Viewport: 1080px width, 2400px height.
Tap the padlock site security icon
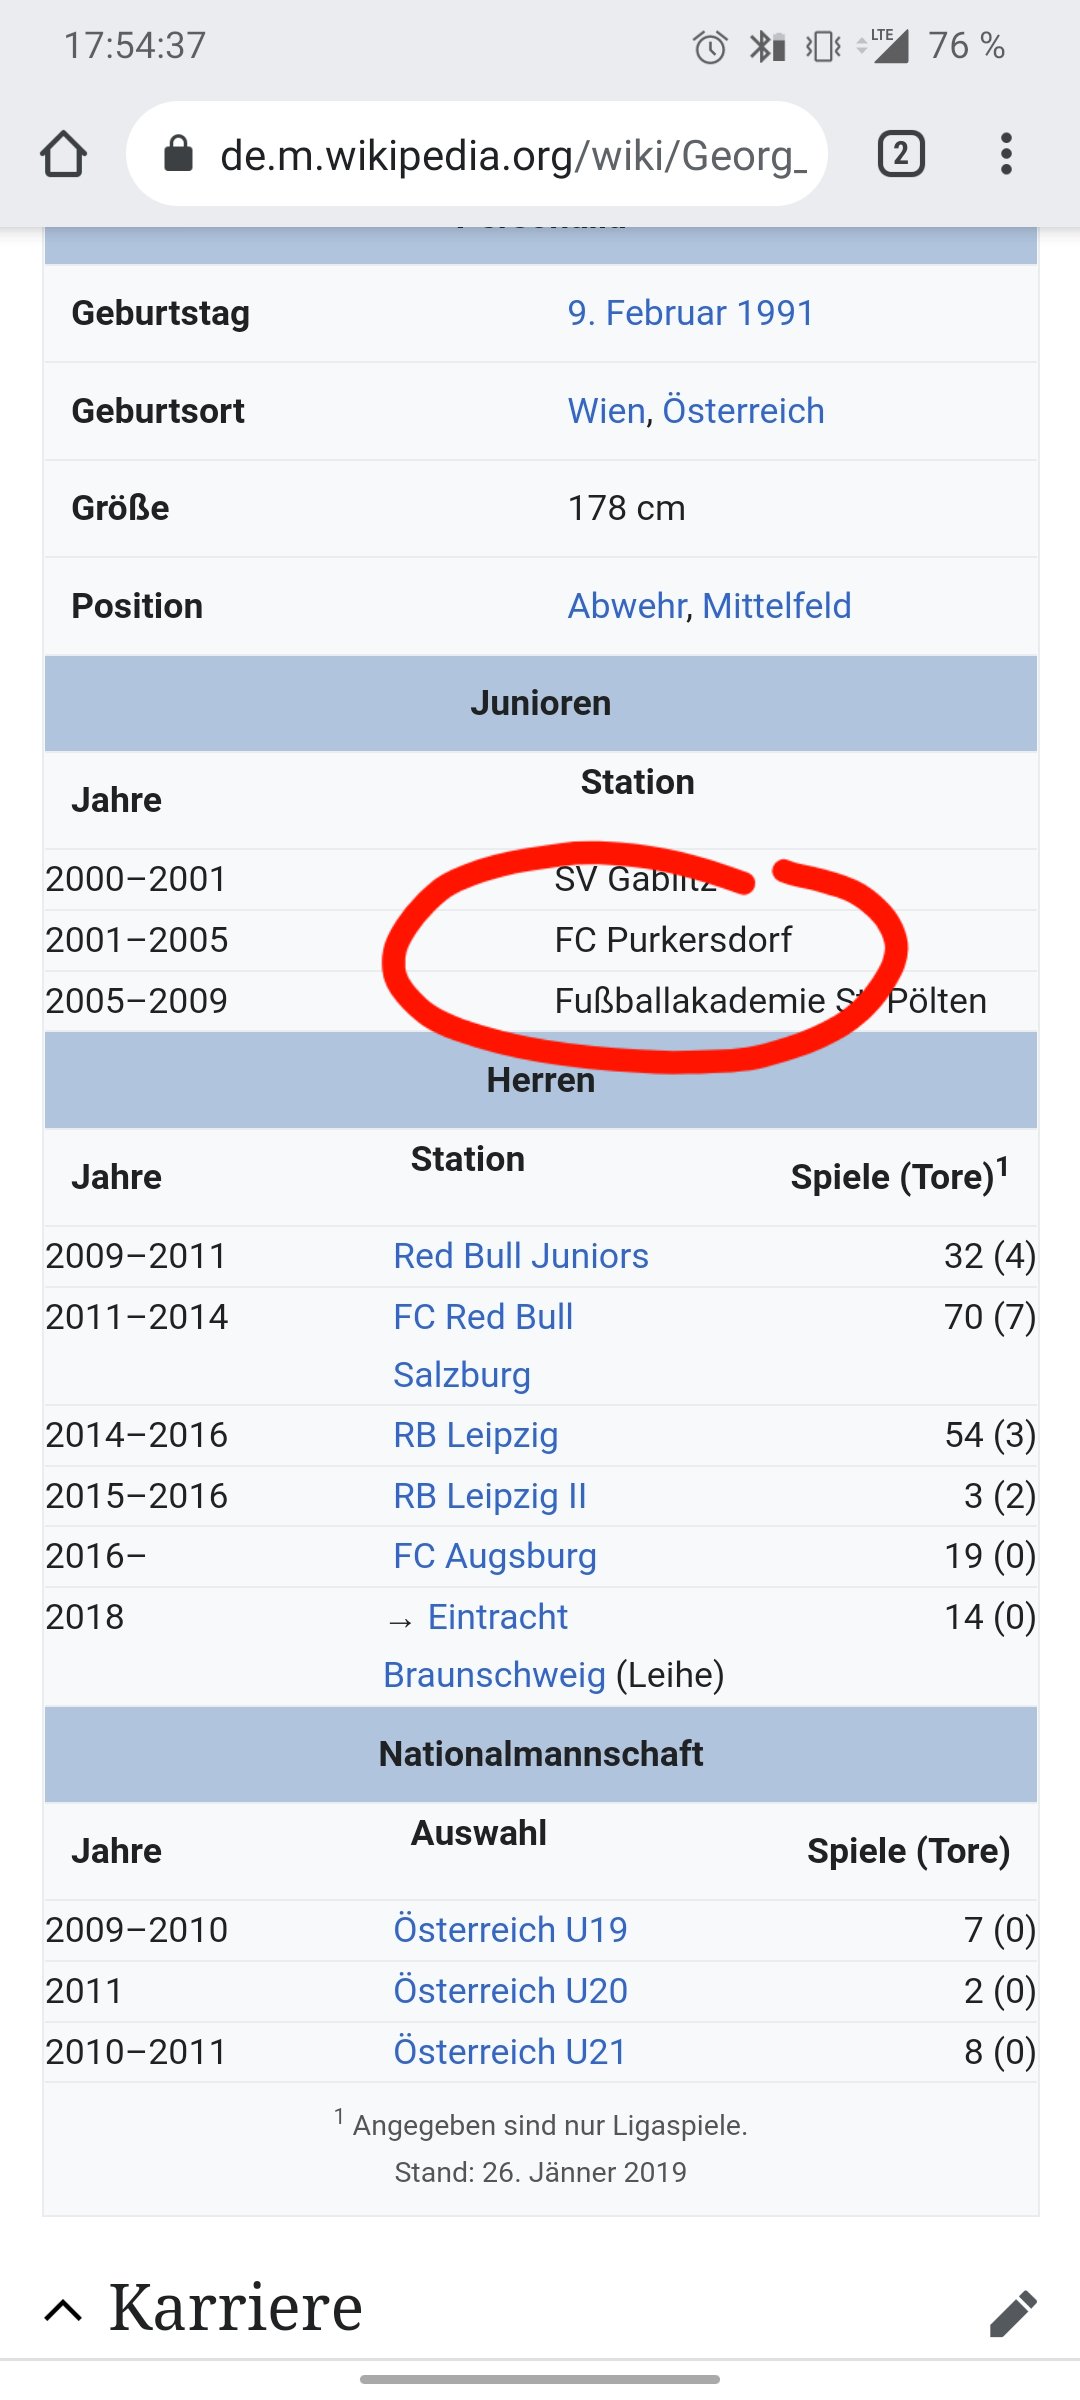(x=178, y=154)
